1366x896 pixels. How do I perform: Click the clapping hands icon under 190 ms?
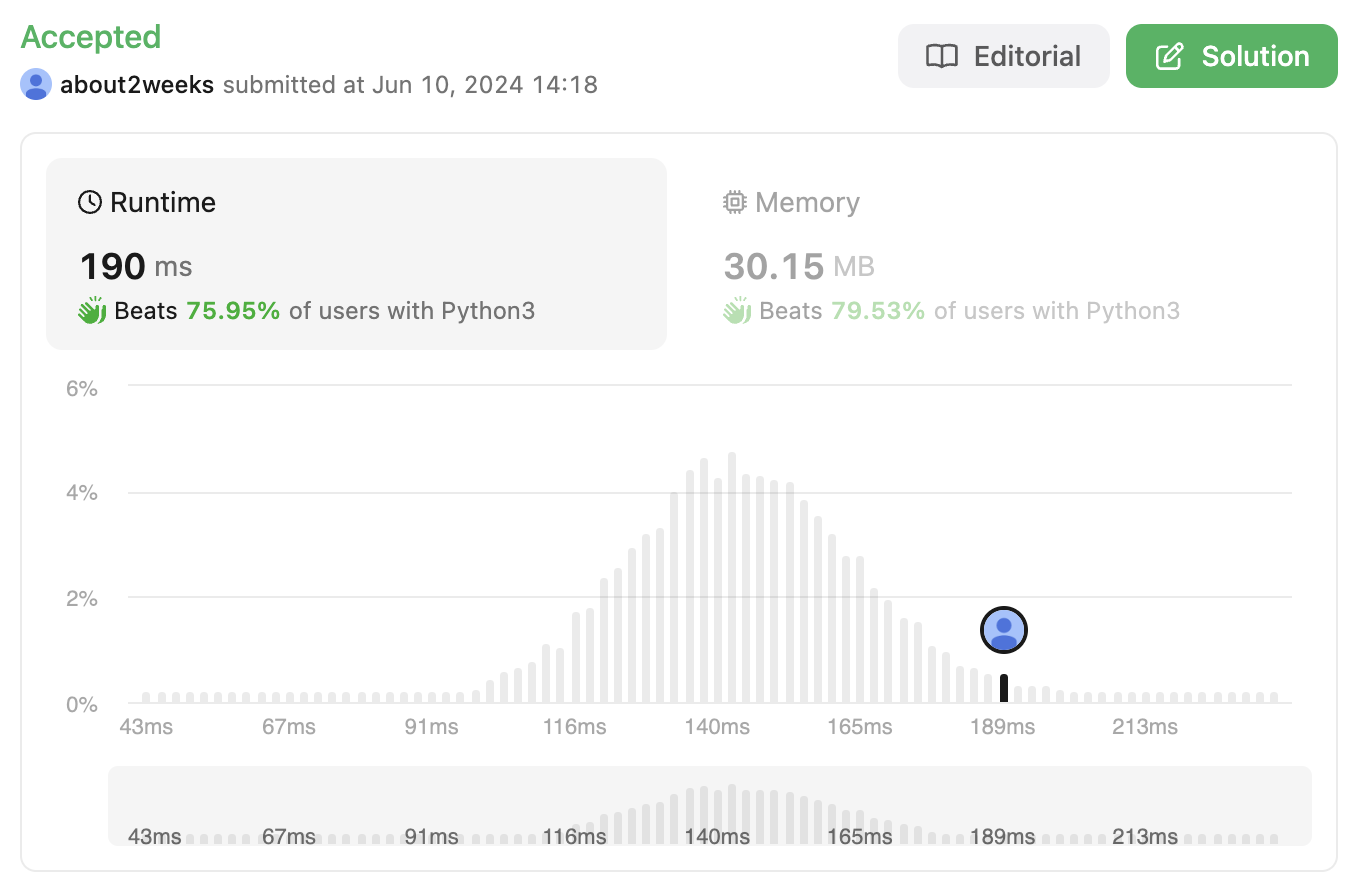tap(92, 311)
